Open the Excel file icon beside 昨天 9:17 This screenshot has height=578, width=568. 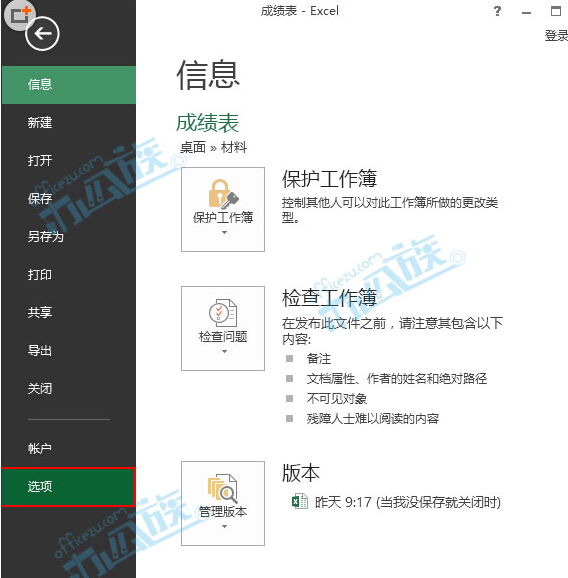point(300,501)
